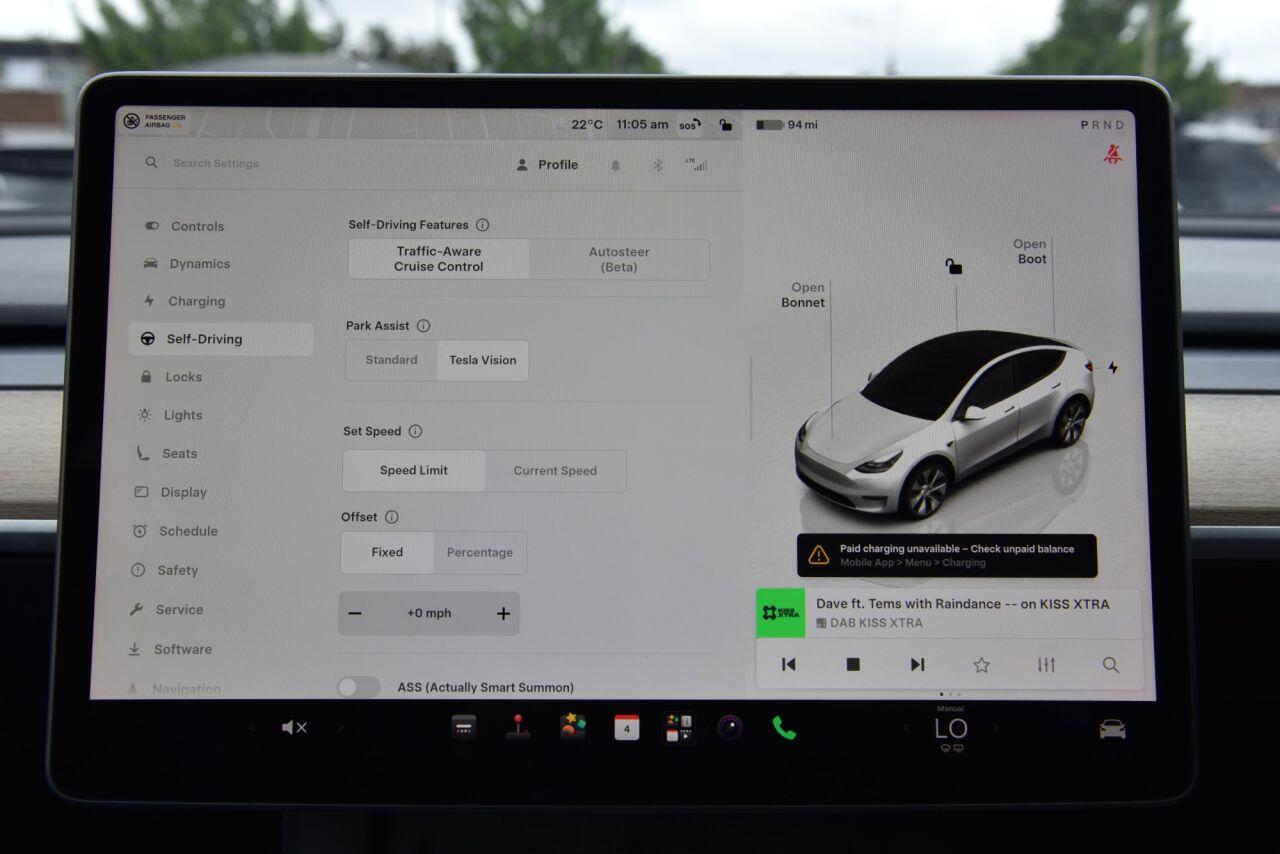Open Service settings
The image size is (1280, 854).
click(166, 609)
